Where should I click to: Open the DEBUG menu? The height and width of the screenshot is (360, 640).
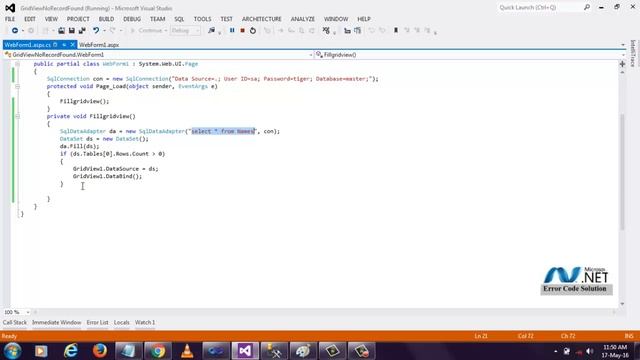pyautogui.click(x=132, y=19)
